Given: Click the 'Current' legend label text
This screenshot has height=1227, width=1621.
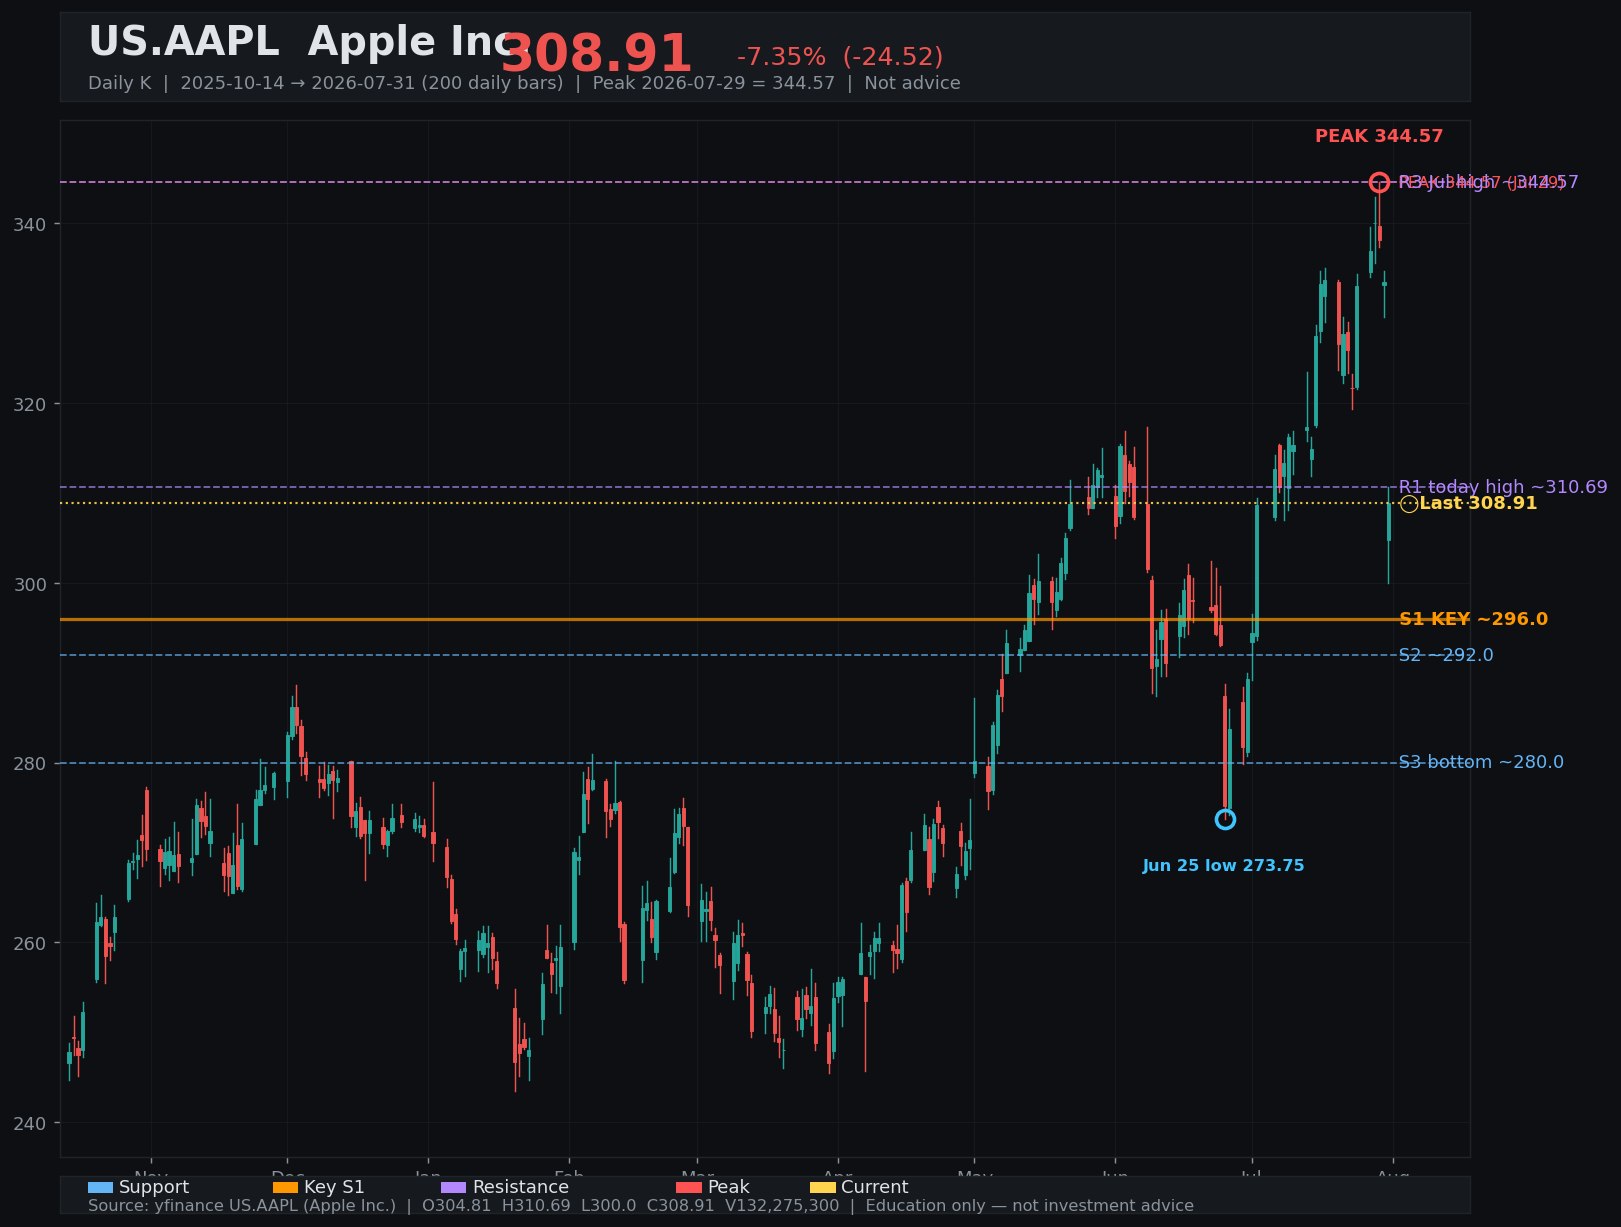Looking at the screenshot, I should 875,1188.
